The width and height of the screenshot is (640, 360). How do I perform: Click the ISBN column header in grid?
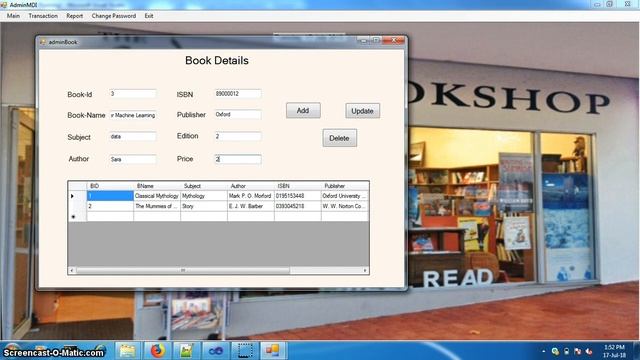pyautogui.click(x=298, y=186)
